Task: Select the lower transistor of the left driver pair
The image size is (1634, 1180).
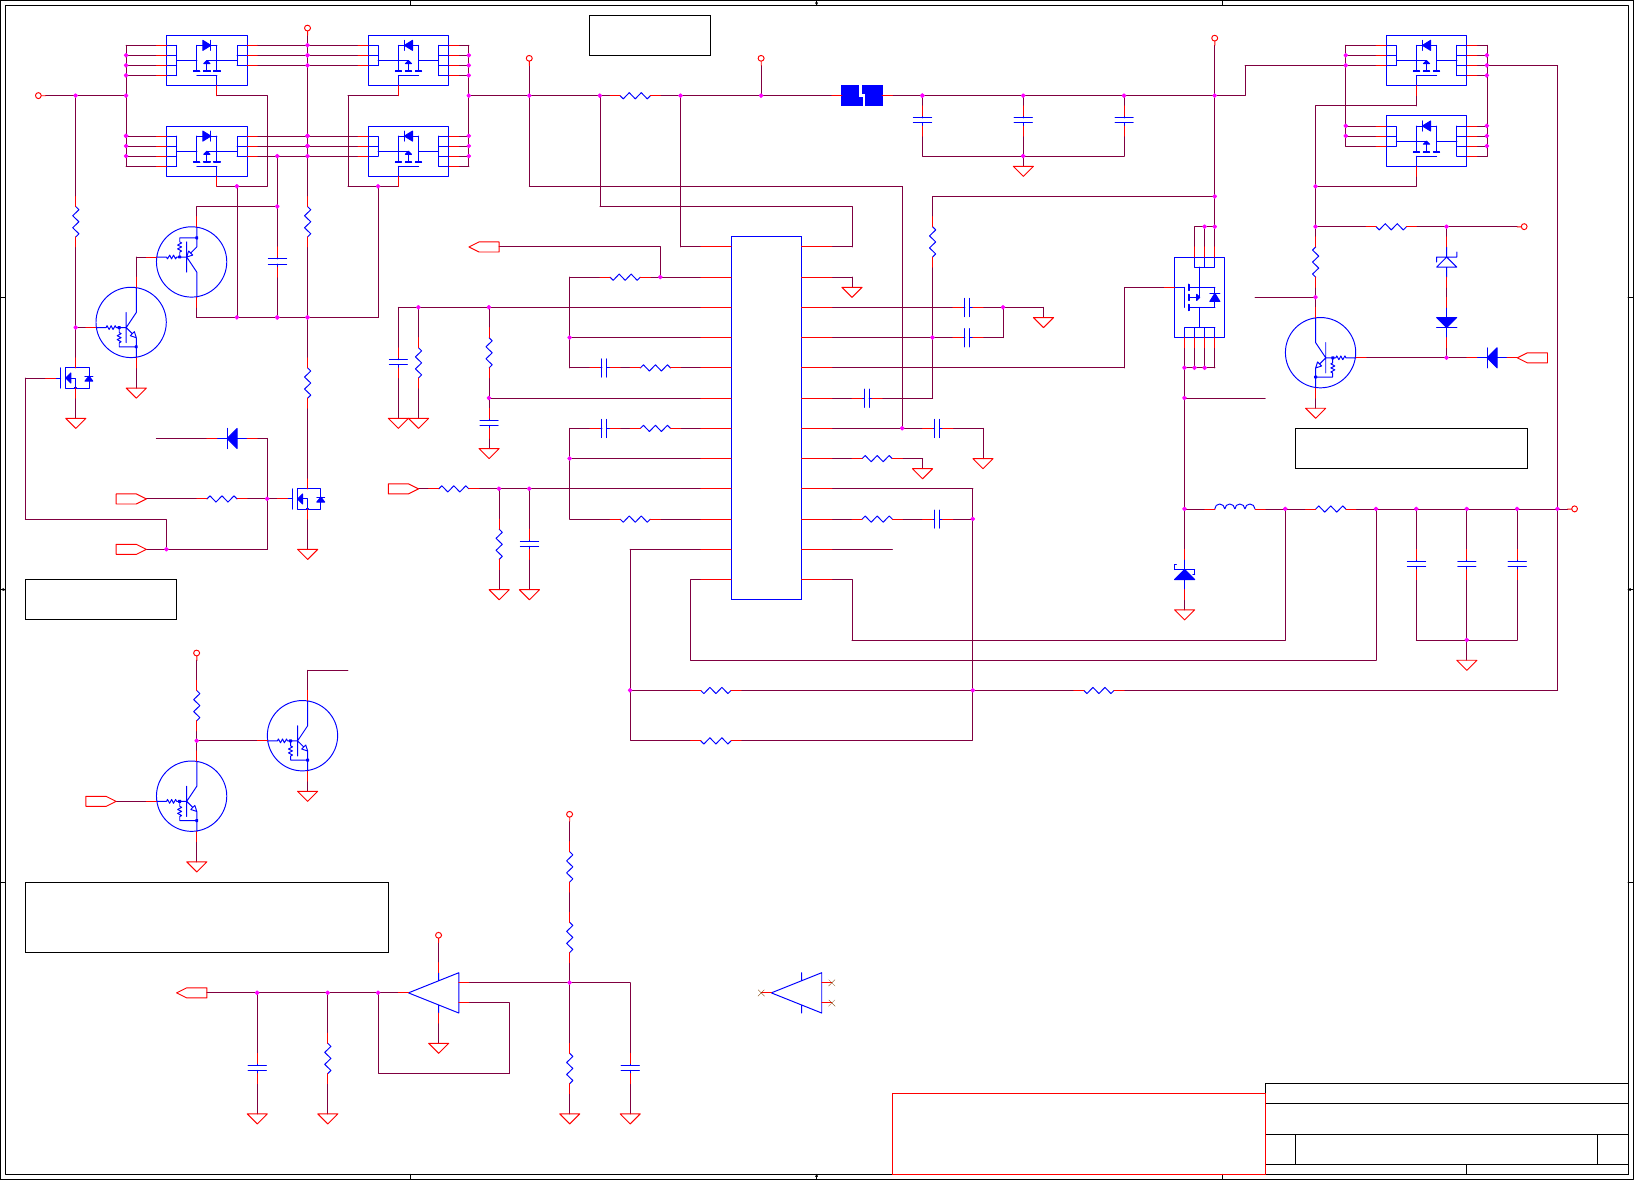Action: [x=131, y=322]
